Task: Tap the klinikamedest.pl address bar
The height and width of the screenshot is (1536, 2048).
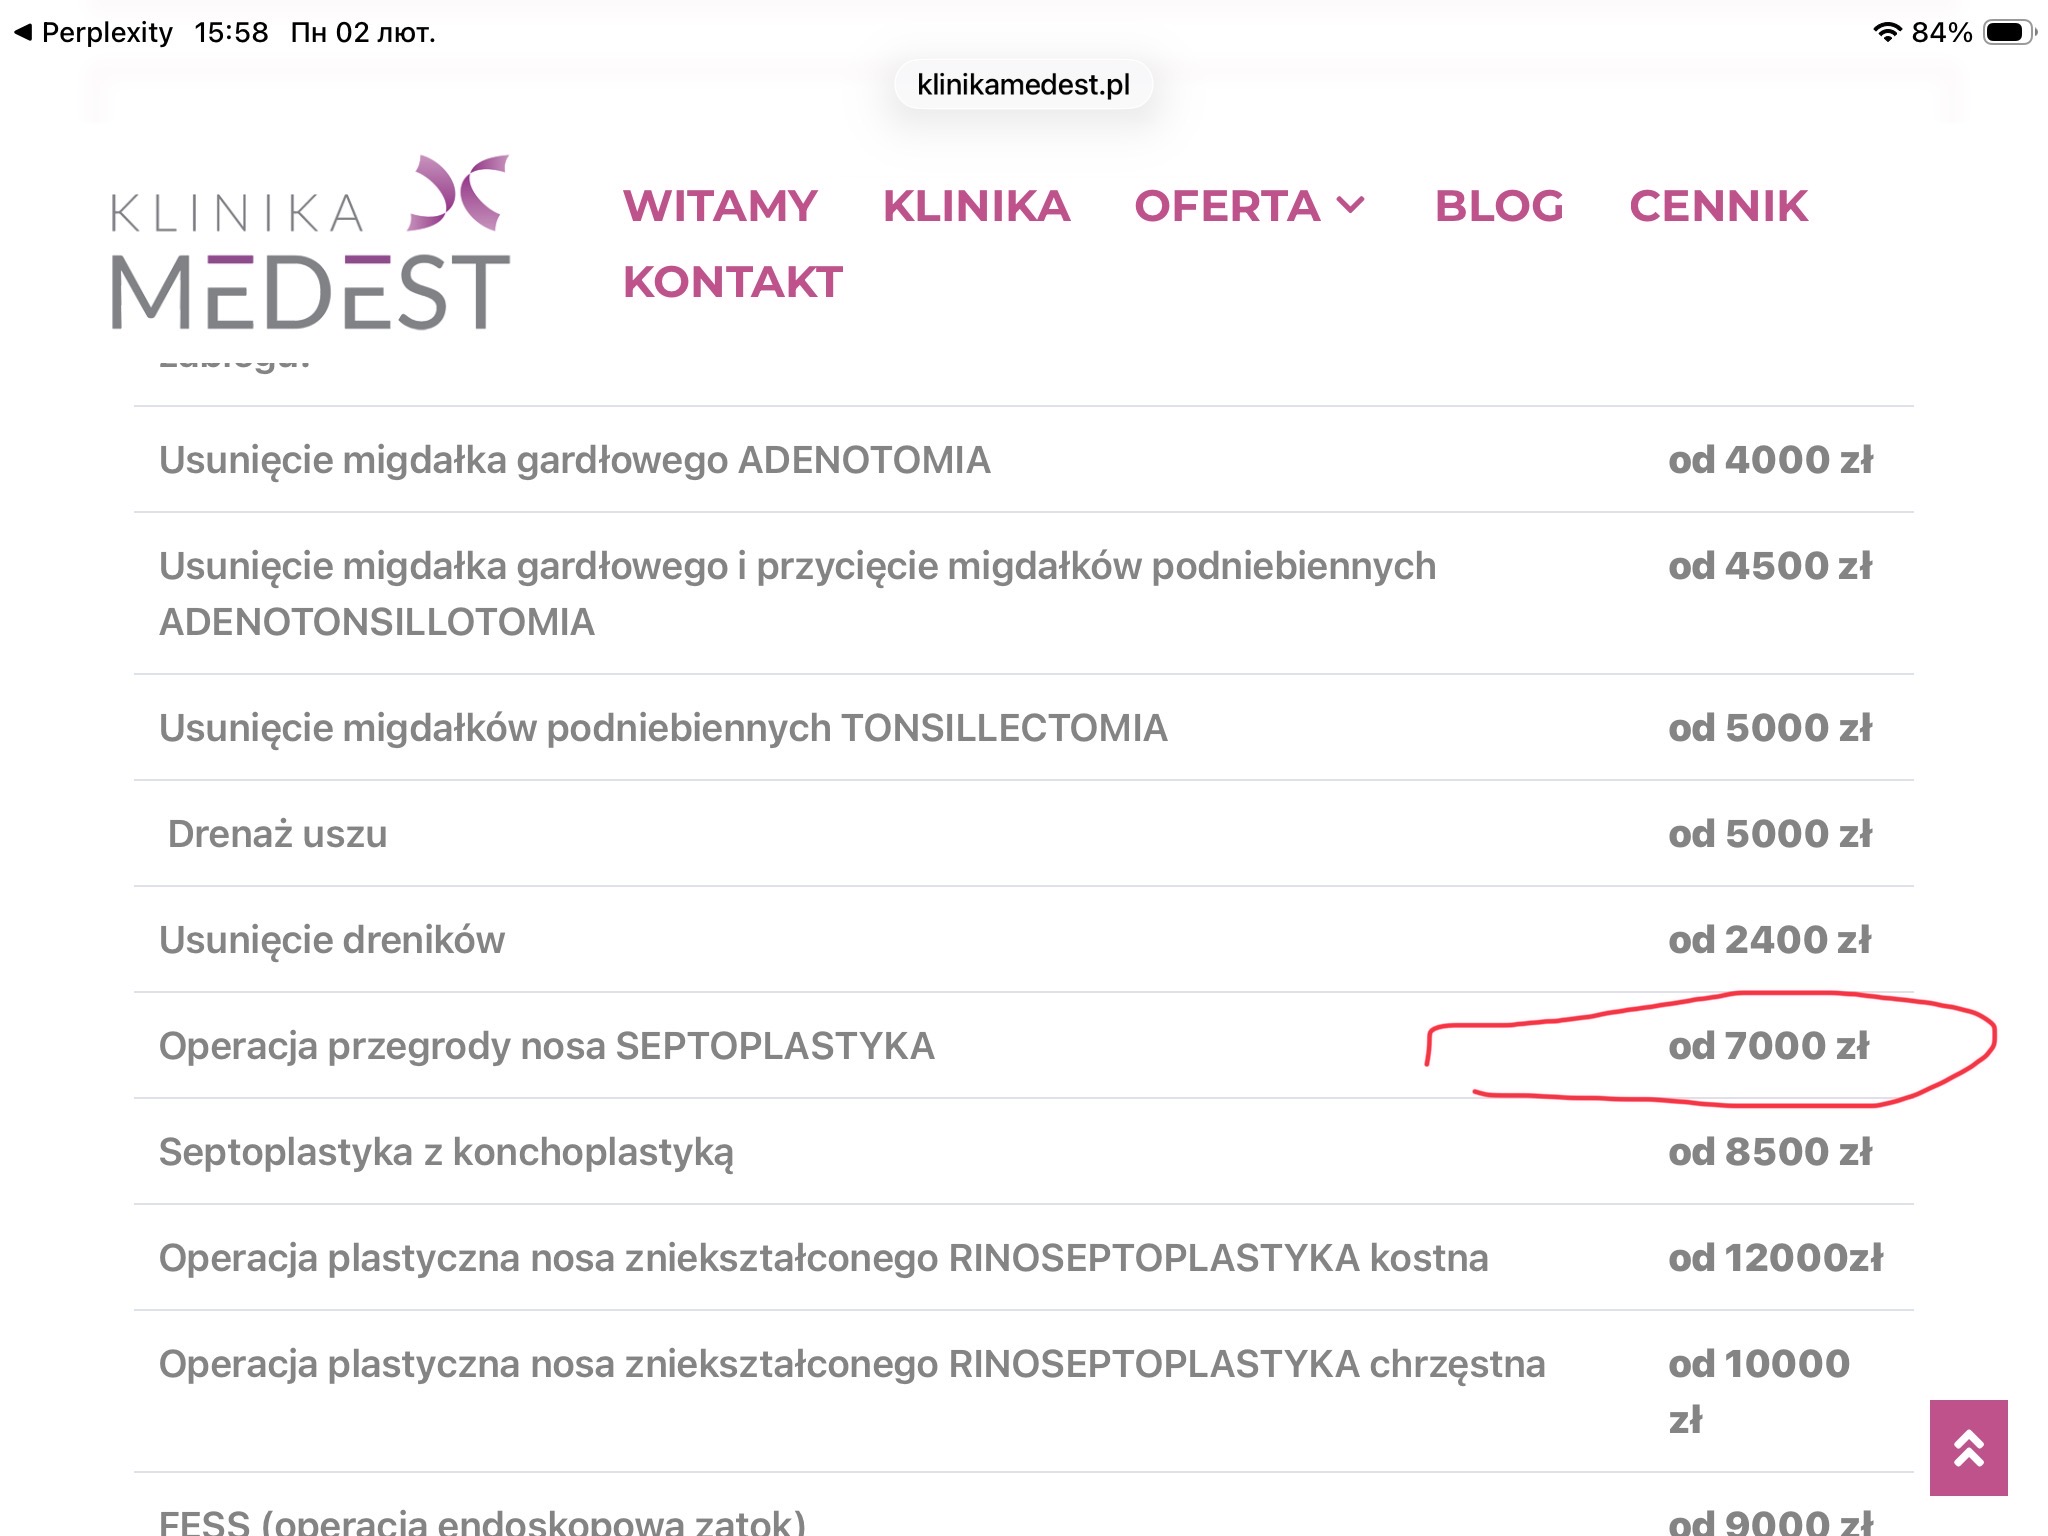Action: (x=1023, y=85)
